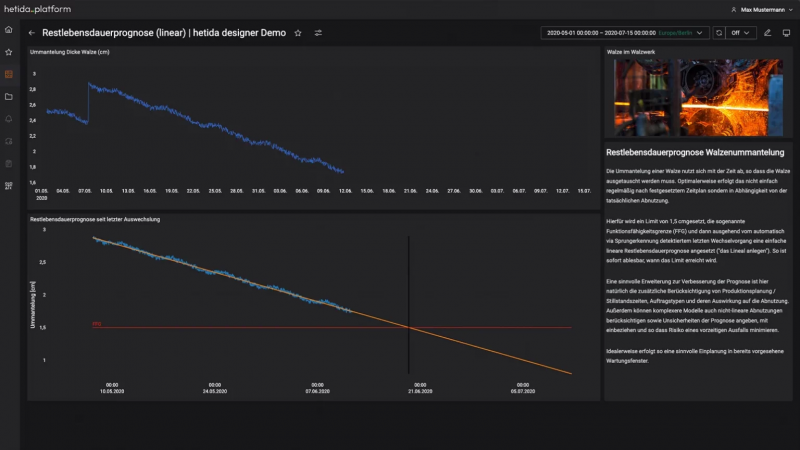Open notifications bell in sidebar
The width and height of the screenshot is (800, 450).
(9, 119)
